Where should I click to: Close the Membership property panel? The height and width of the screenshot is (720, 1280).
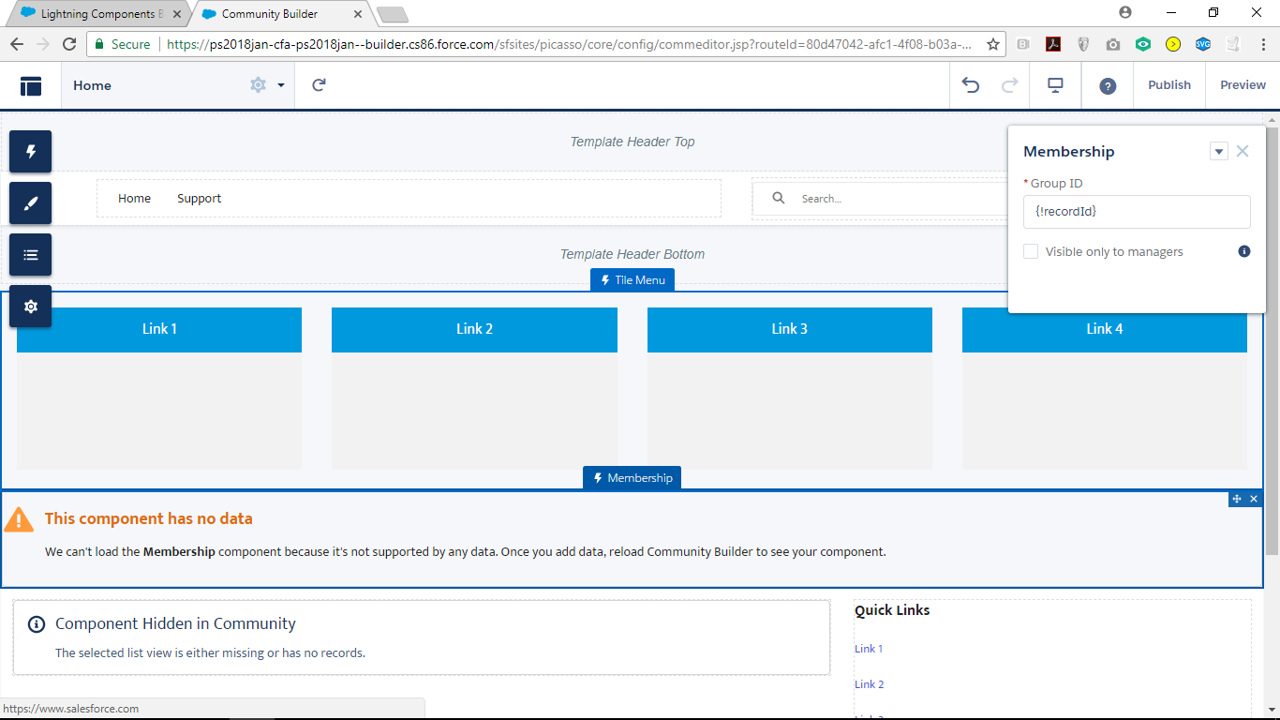click(1242, 151)
